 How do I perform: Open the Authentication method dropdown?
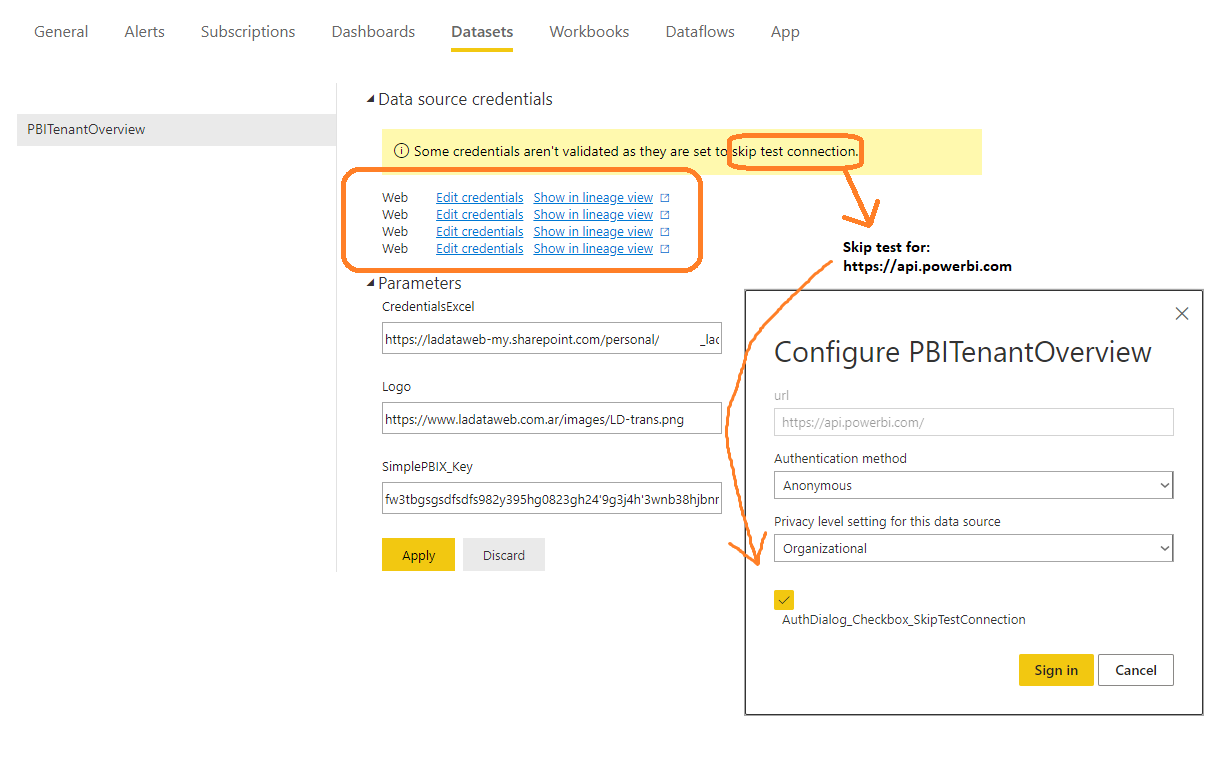point(972,486)
